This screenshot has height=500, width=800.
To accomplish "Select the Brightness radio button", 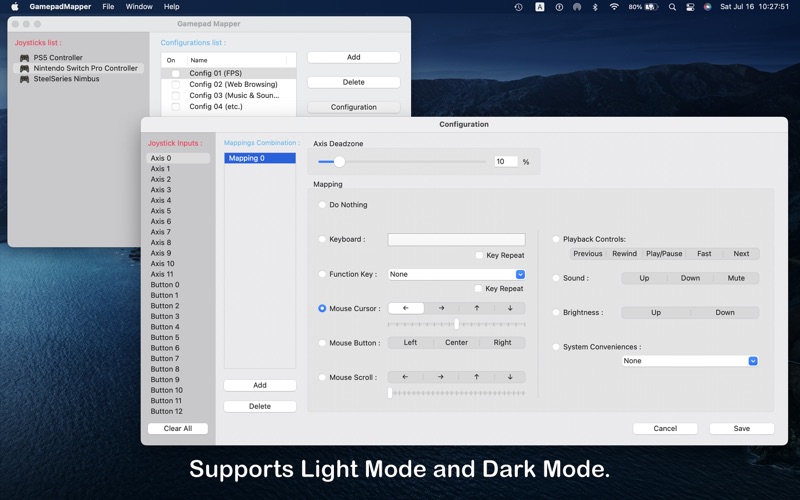I will point(556,312).
